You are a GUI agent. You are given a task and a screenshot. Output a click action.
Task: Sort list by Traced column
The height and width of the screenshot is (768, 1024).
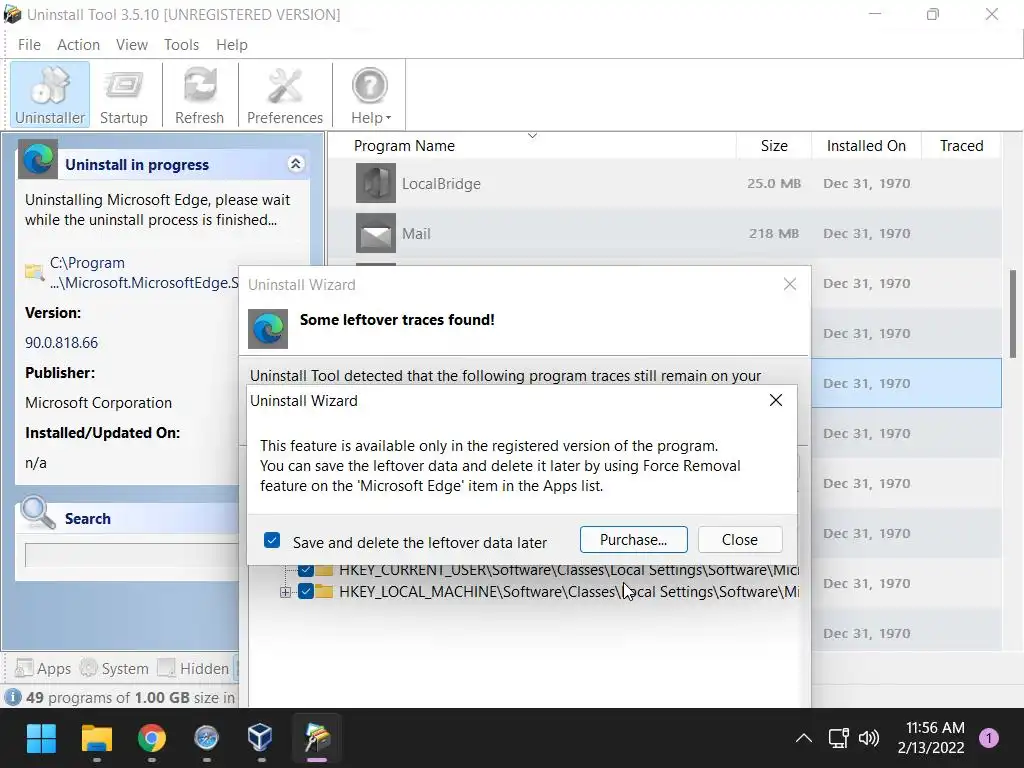pos(961,146)
